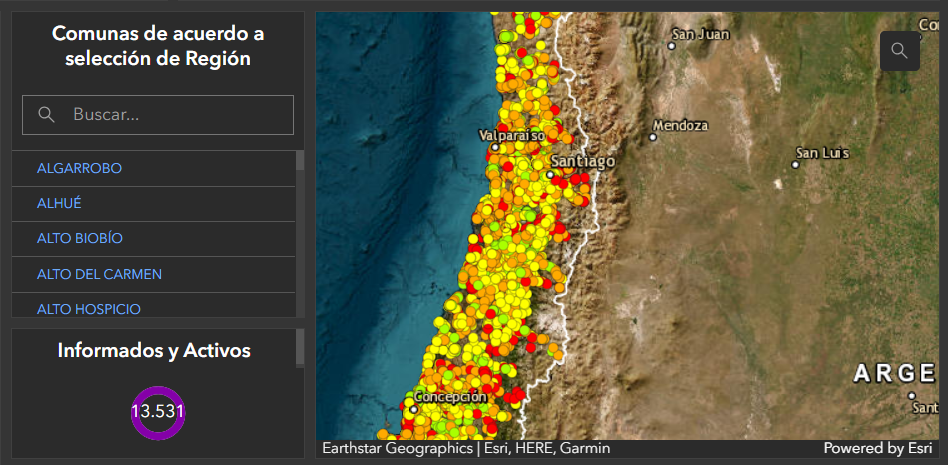Viewport: 948px width, 465px height.
Task: Click the Informados y Activos panel title
Action: click(x=154, y=351)
